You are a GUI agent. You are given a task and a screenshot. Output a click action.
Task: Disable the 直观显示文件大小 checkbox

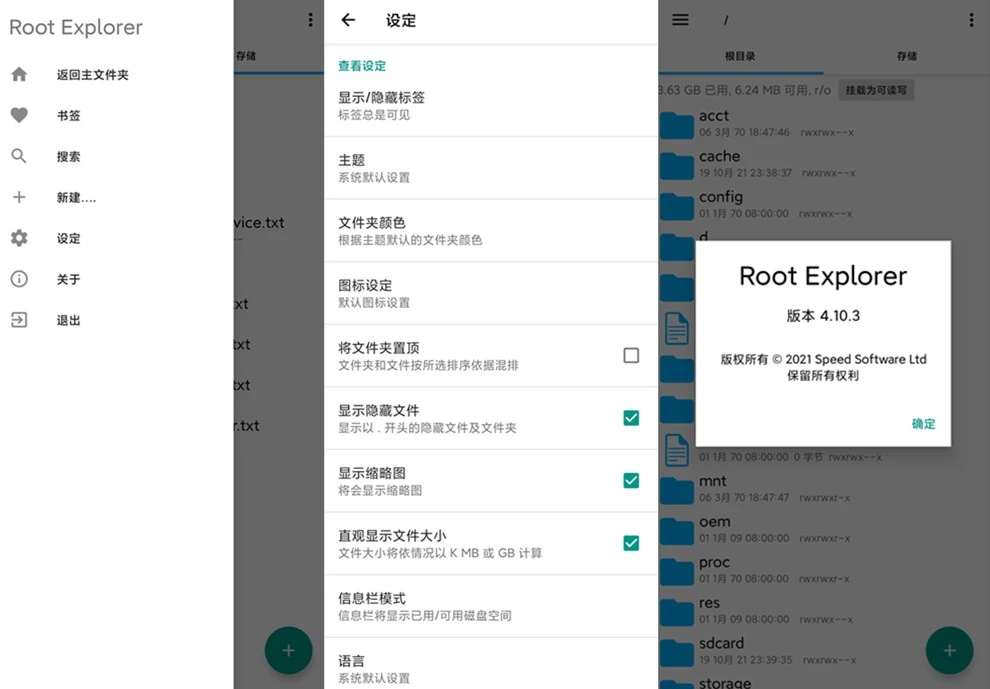[x=631, y=543]
